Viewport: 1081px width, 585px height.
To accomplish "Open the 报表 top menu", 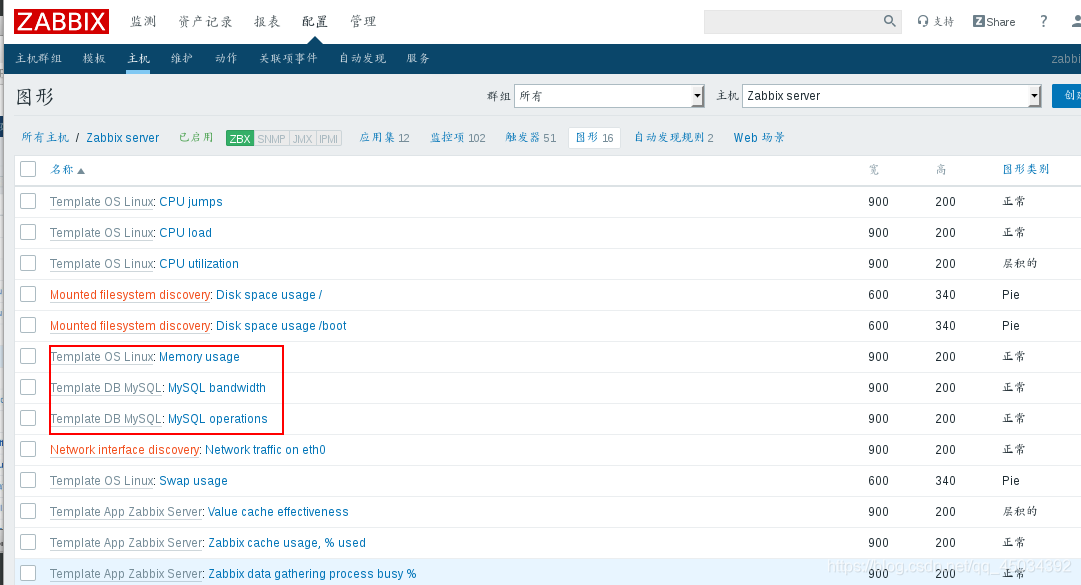I will pyautogui.click(x=267, y=21).
